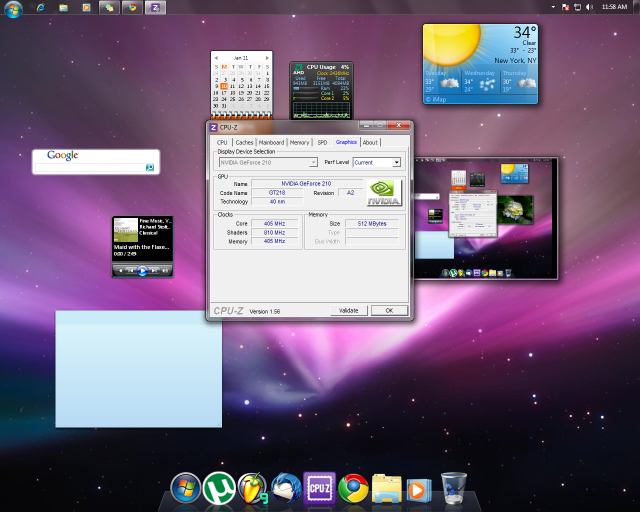Click the song title Maid with the Flaxe...
Screen dimensions: 640x512
[141, 247]
